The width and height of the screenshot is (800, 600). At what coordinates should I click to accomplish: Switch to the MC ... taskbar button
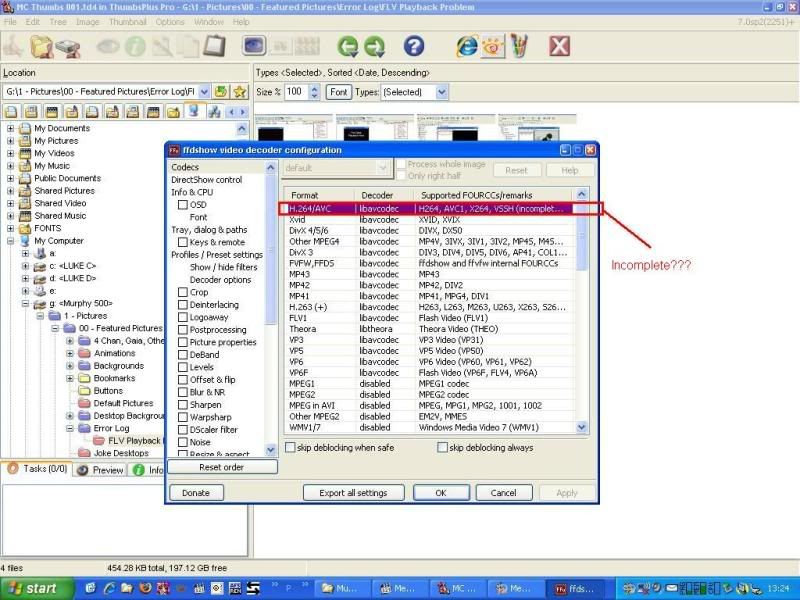(x=460, y=589)
